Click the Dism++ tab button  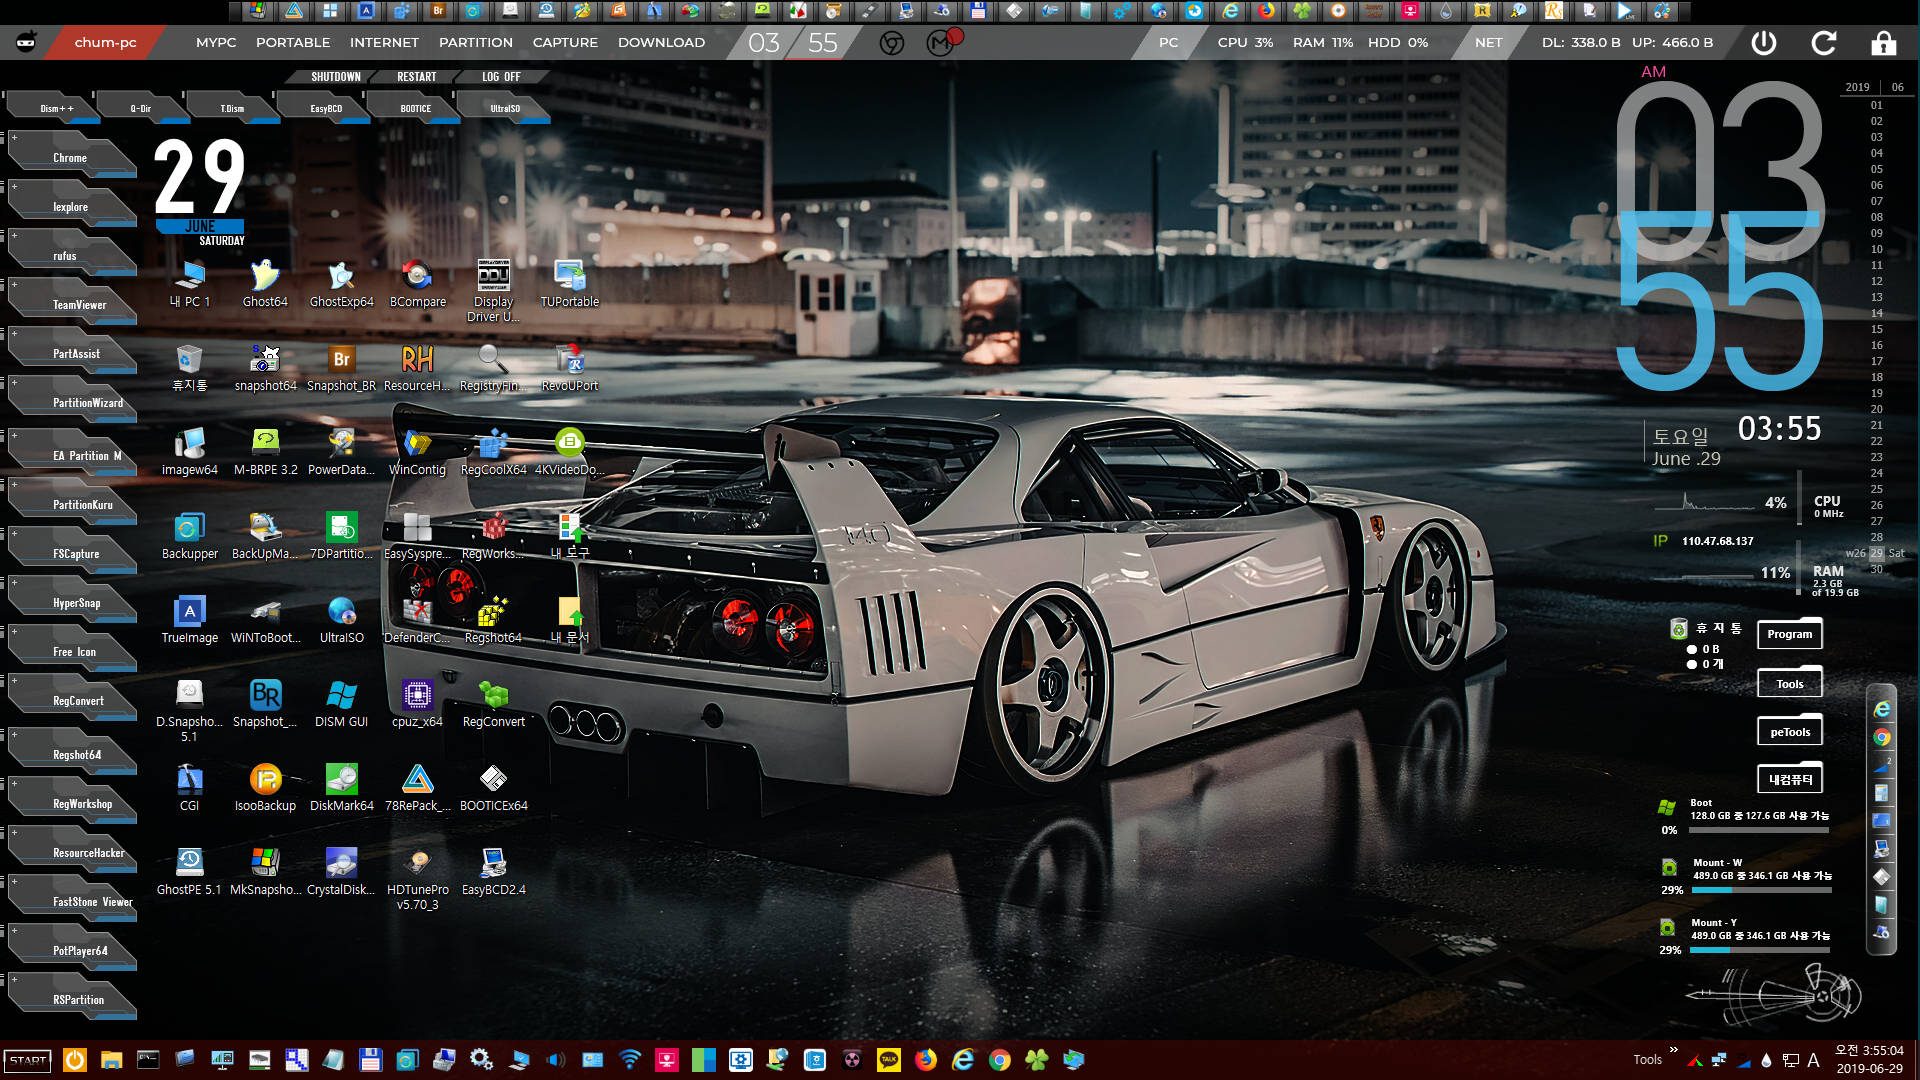(54, 108)
